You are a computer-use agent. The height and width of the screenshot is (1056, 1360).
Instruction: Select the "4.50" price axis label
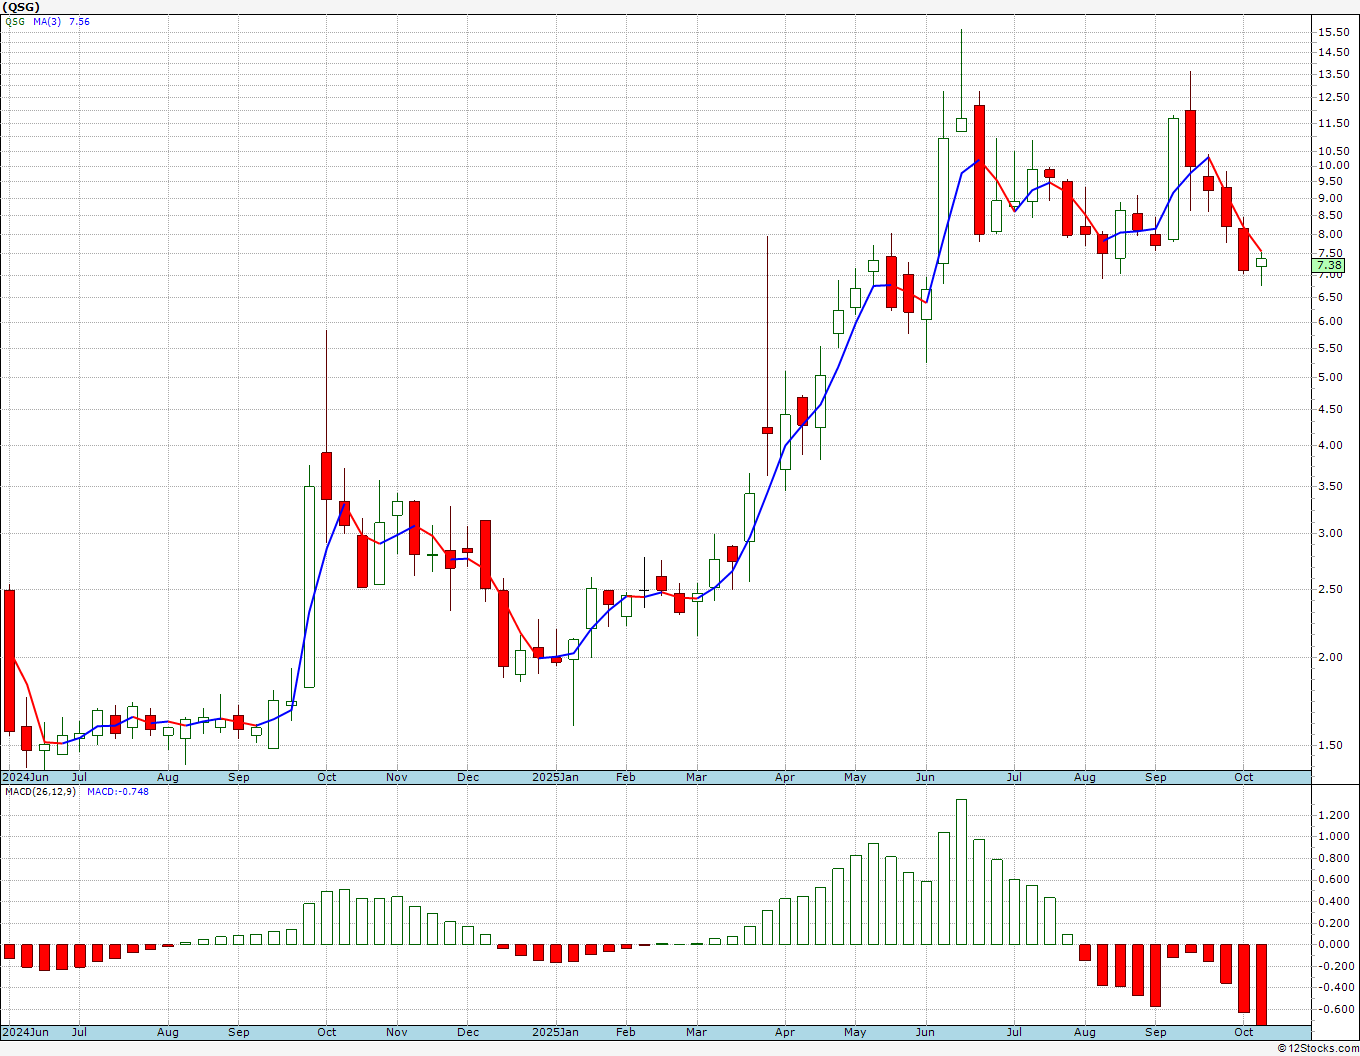click(1333, 409)
